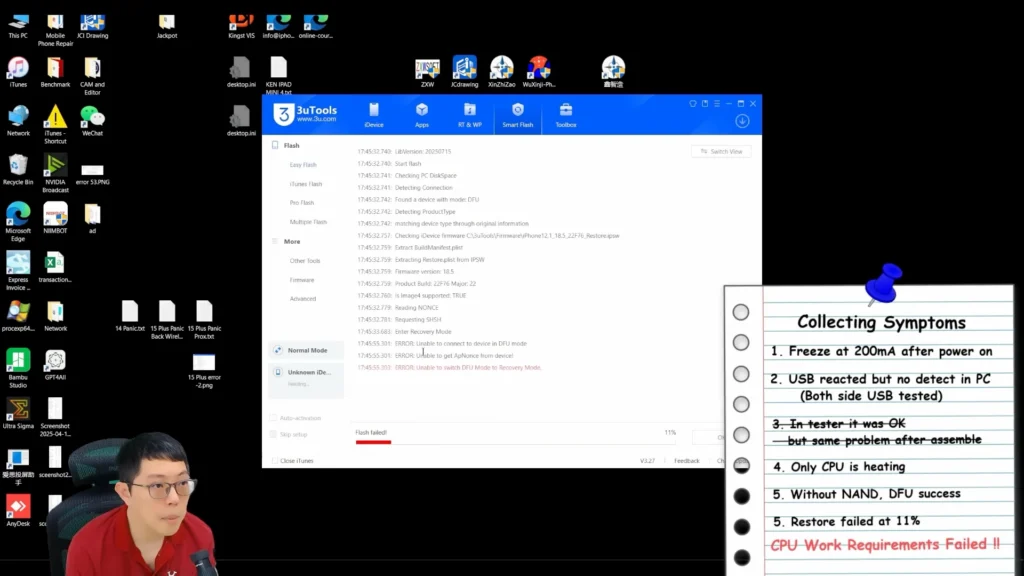Open the CAM and Editor folder
Screen dimensions: 1024x576
pyautogui.click(x=92, y=76)
